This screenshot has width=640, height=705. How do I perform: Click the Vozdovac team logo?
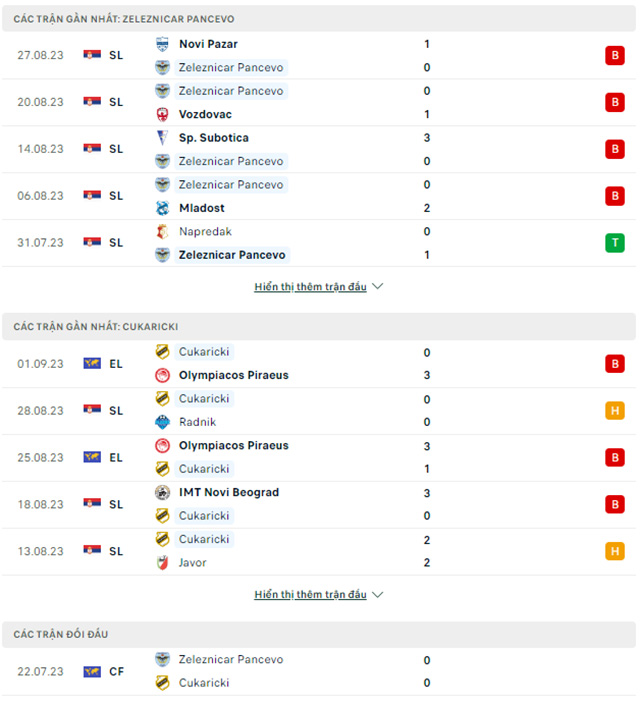[162, 114]
